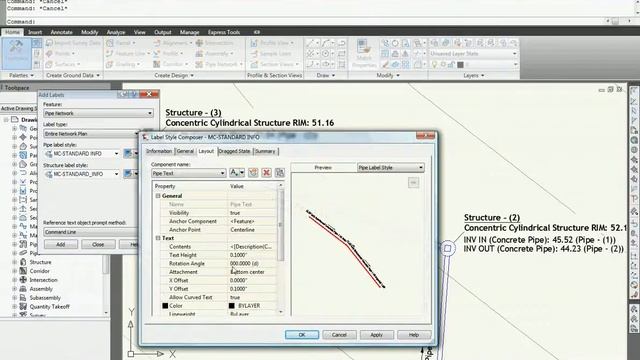Open Annotate ribbon tab
The height and width of the screenshot is (360, 640).
pyautogui.click(x=61, y=32)
